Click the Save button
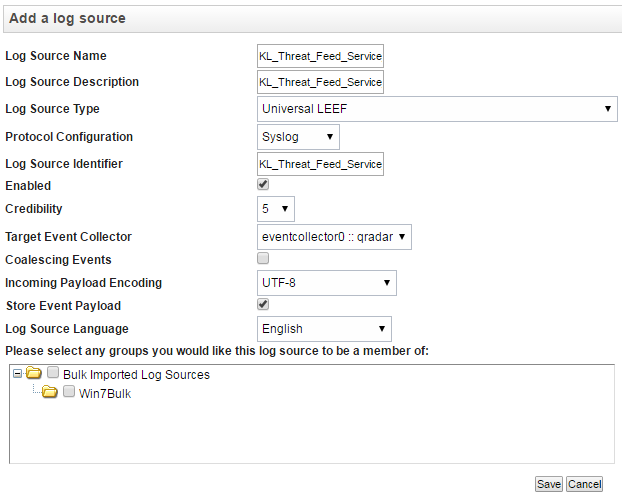Image resolution: width=622 pixels, height=498 pixels. [x=548, y=484]
